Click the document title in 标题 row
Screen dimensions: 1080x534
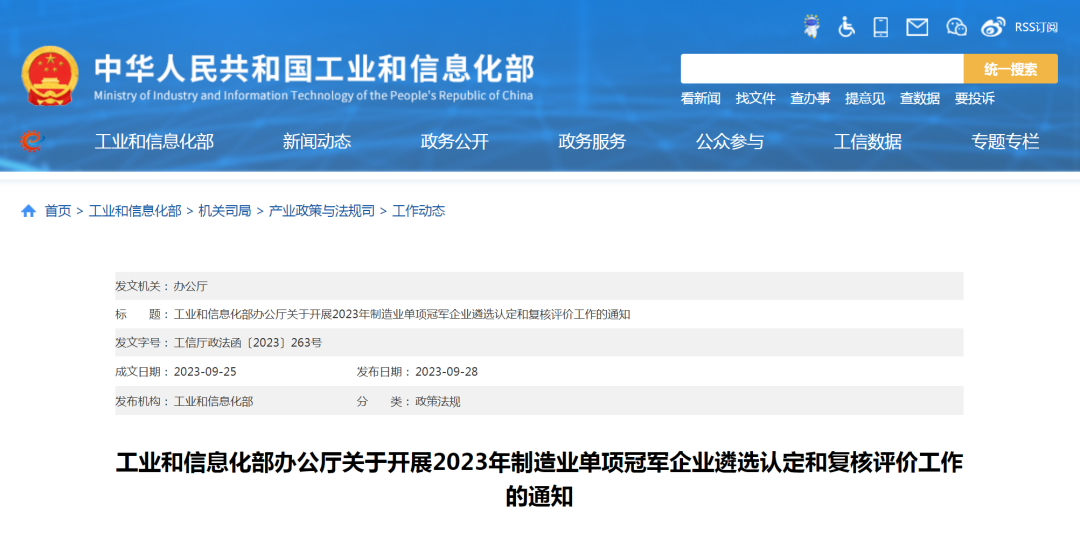[402, 315]
